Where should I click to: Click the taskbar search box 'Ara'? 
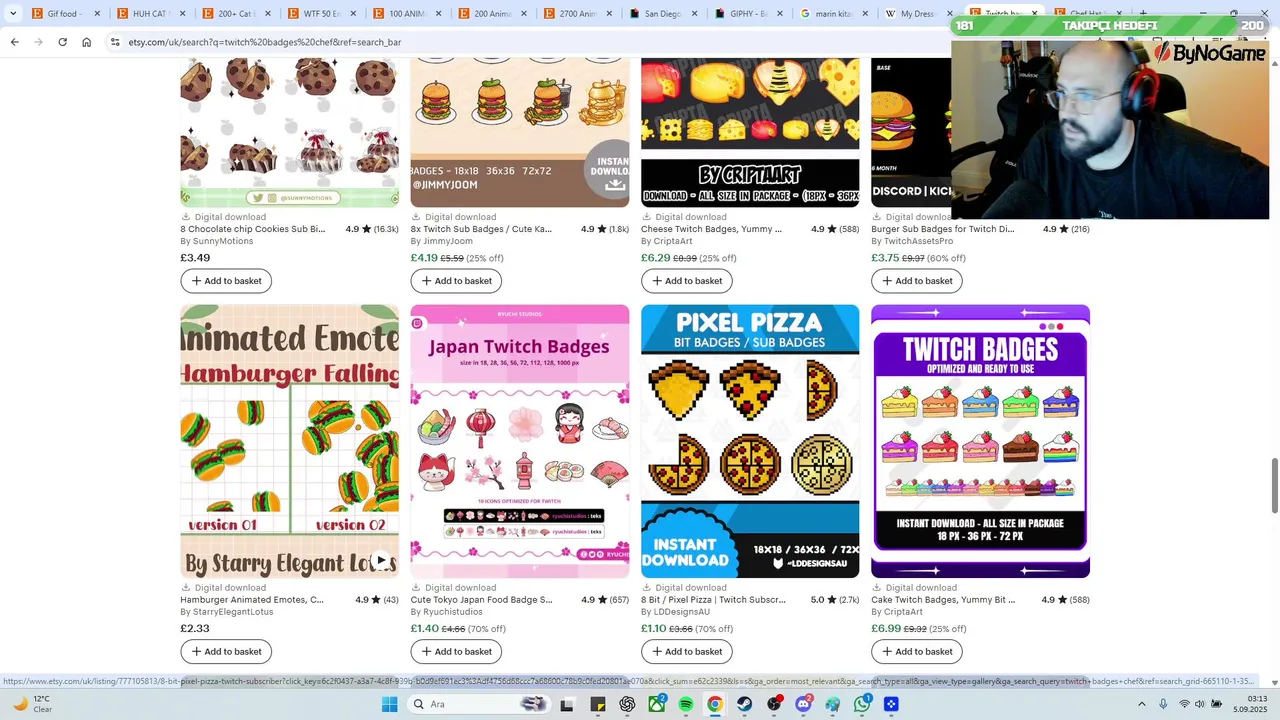[x=480, y=704]
